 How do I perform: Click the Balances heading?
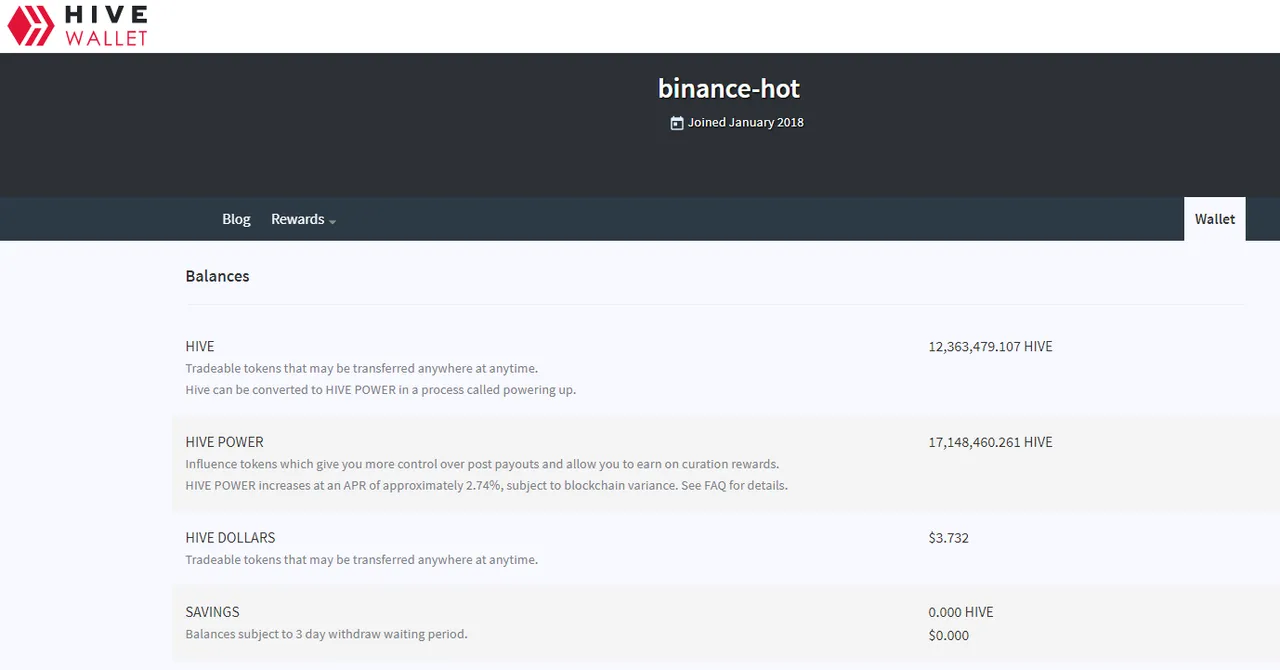(x=217, y=276)
